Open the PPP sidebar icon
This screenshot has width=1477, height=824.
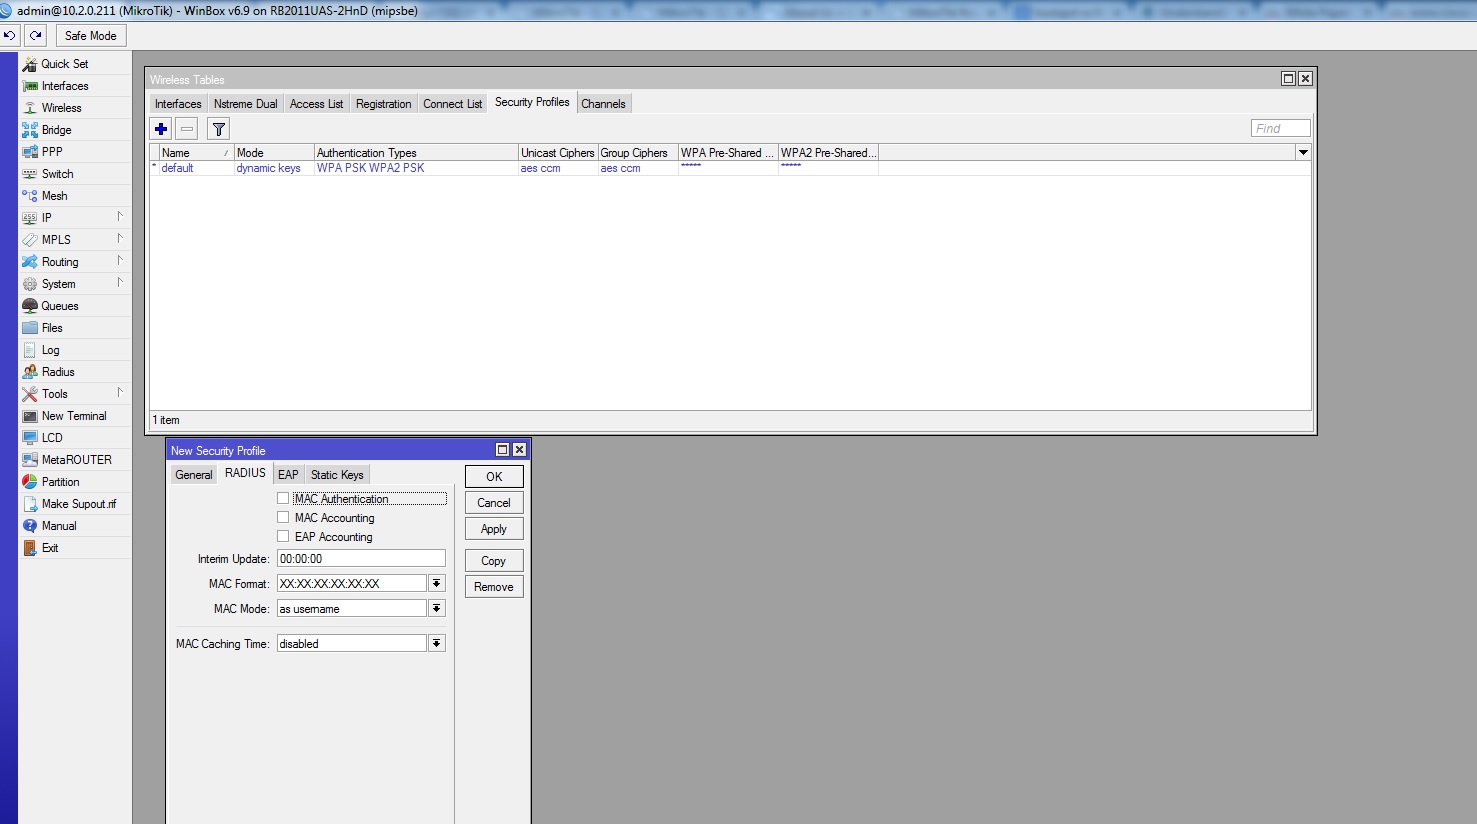tap(30, 152)
